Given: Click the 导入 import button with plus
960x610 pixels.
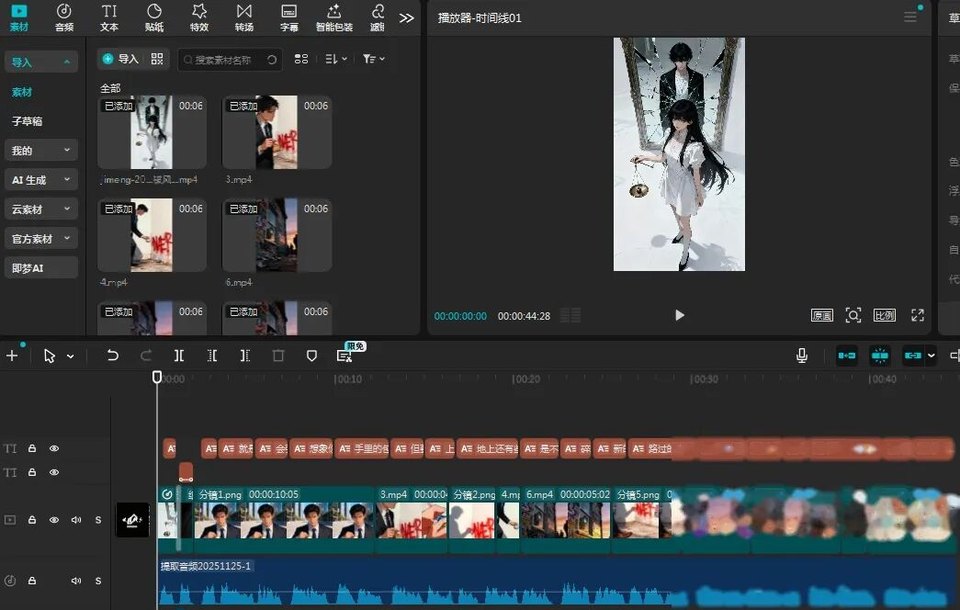Looking at the screenshot, I should click(121, 59).
